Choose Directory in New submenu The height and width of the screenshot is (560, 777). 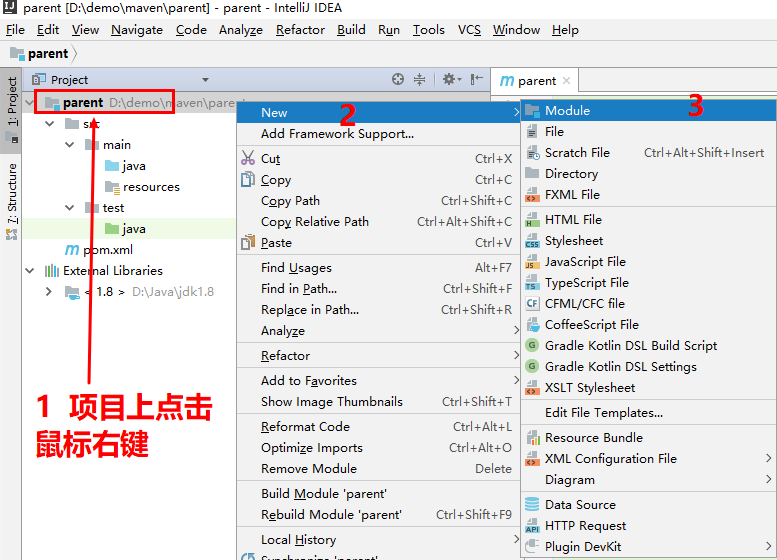coord(649,173)
